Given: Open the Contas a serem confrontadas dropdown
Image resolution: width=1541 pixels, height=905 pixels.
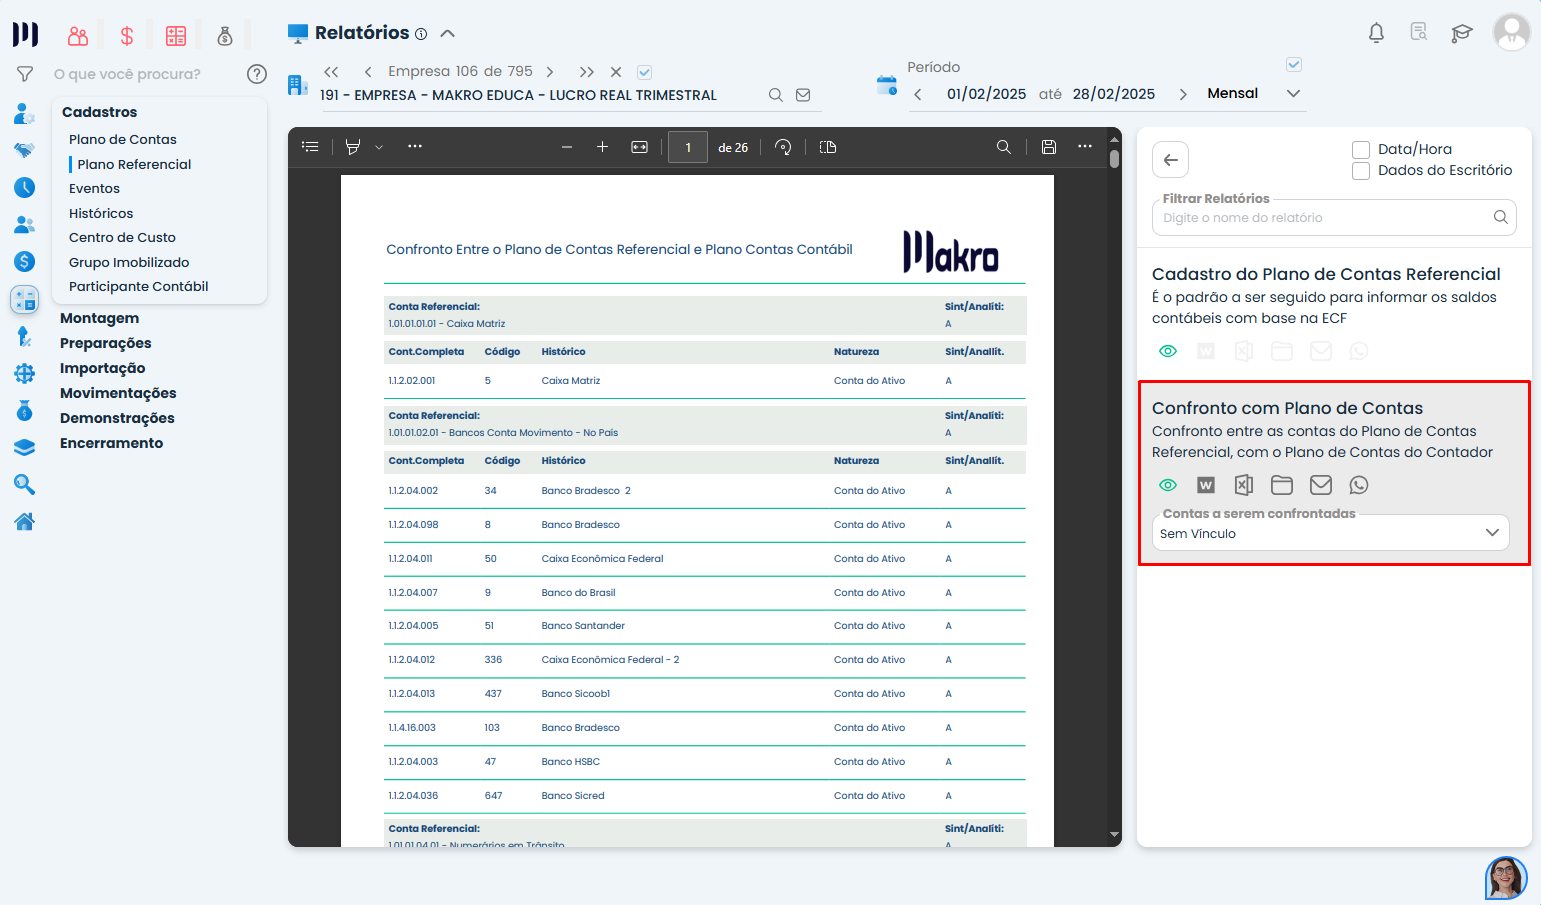Looking at the screenshot, I should 1333,533.
